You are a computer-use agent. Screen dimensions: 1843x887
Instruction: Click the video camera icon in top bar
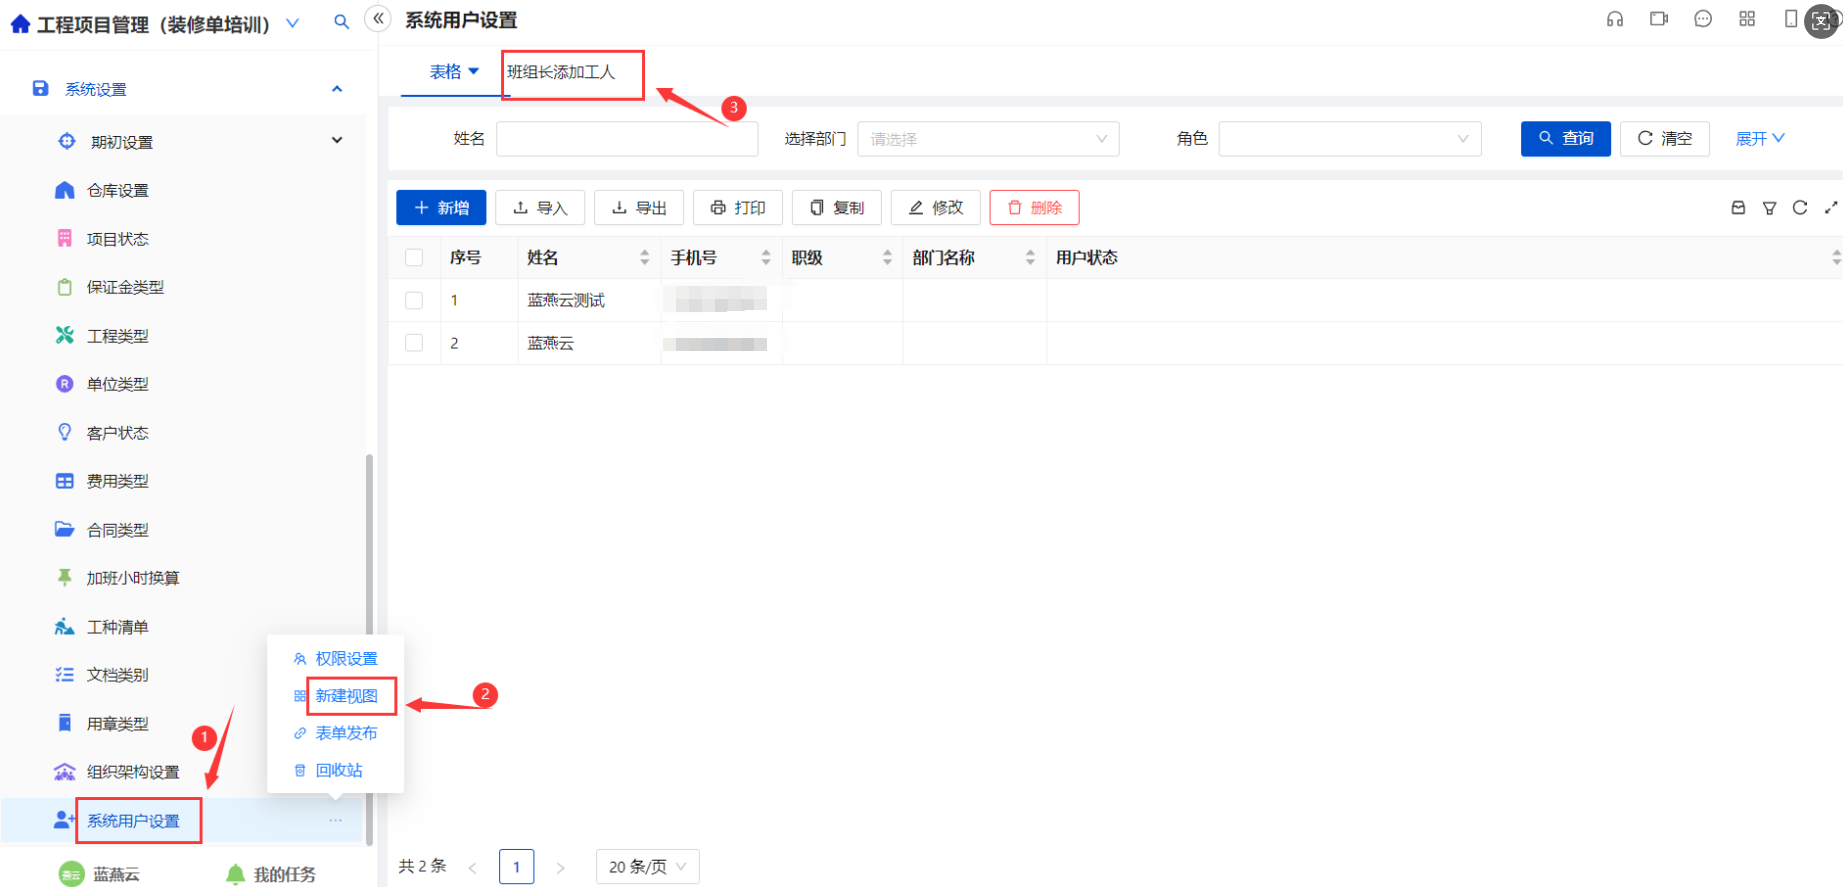pos(1659,19)
